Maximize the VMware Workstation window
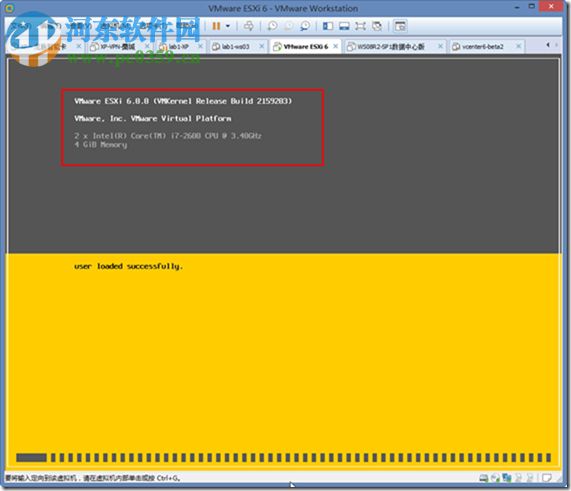Viewport: 571px width, 491px height. coord(532,7)
